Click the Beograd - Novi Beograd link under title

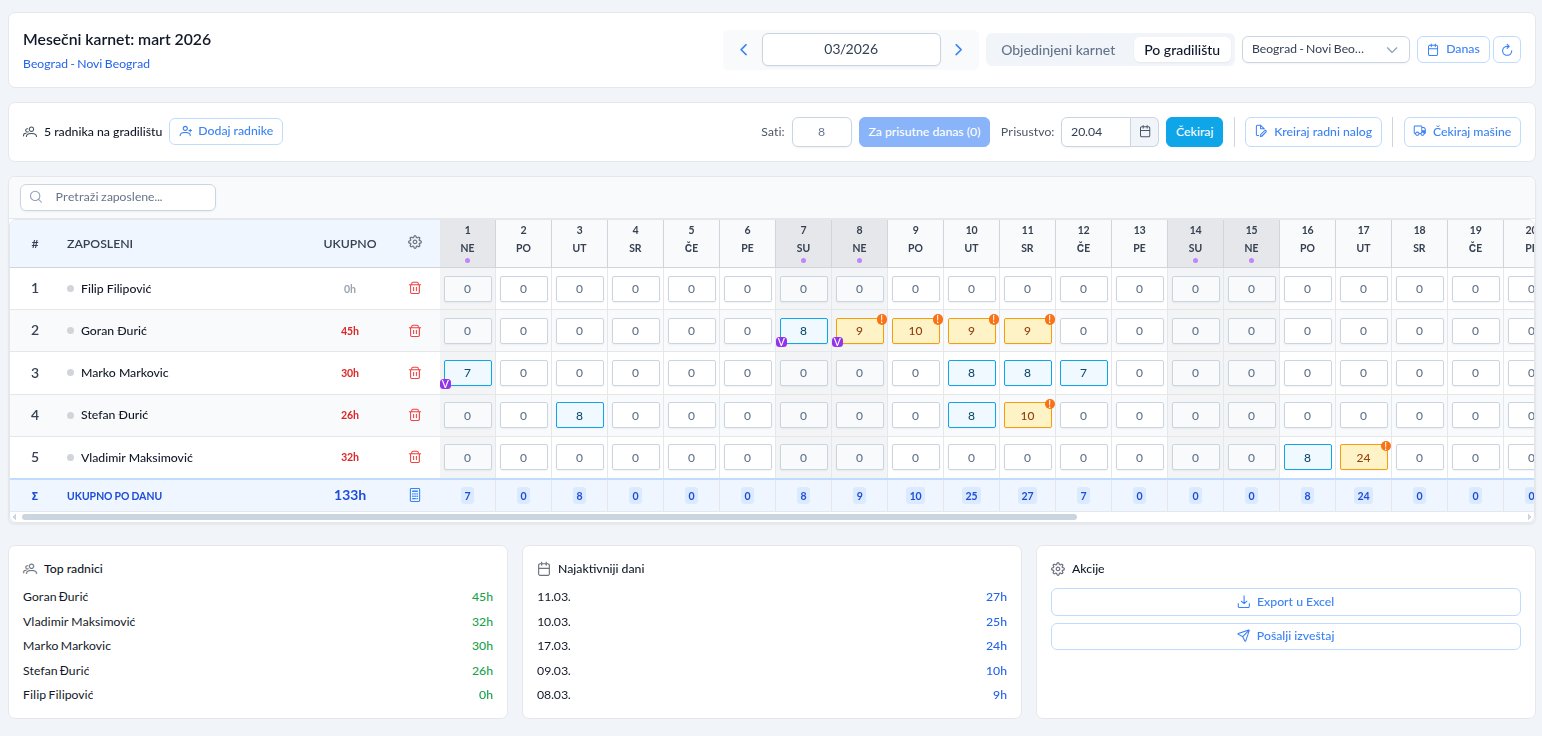pos(86,64)
